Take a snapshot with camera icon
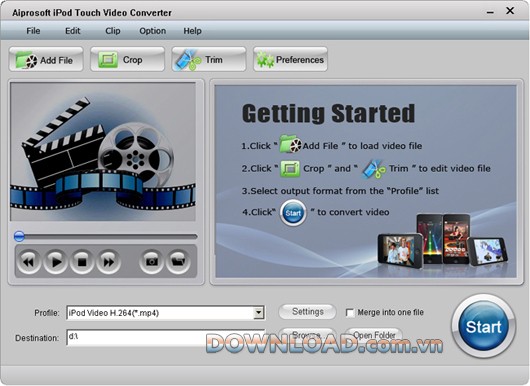The width and height of the screenshot is (530, 386). [x=151, y=261]
